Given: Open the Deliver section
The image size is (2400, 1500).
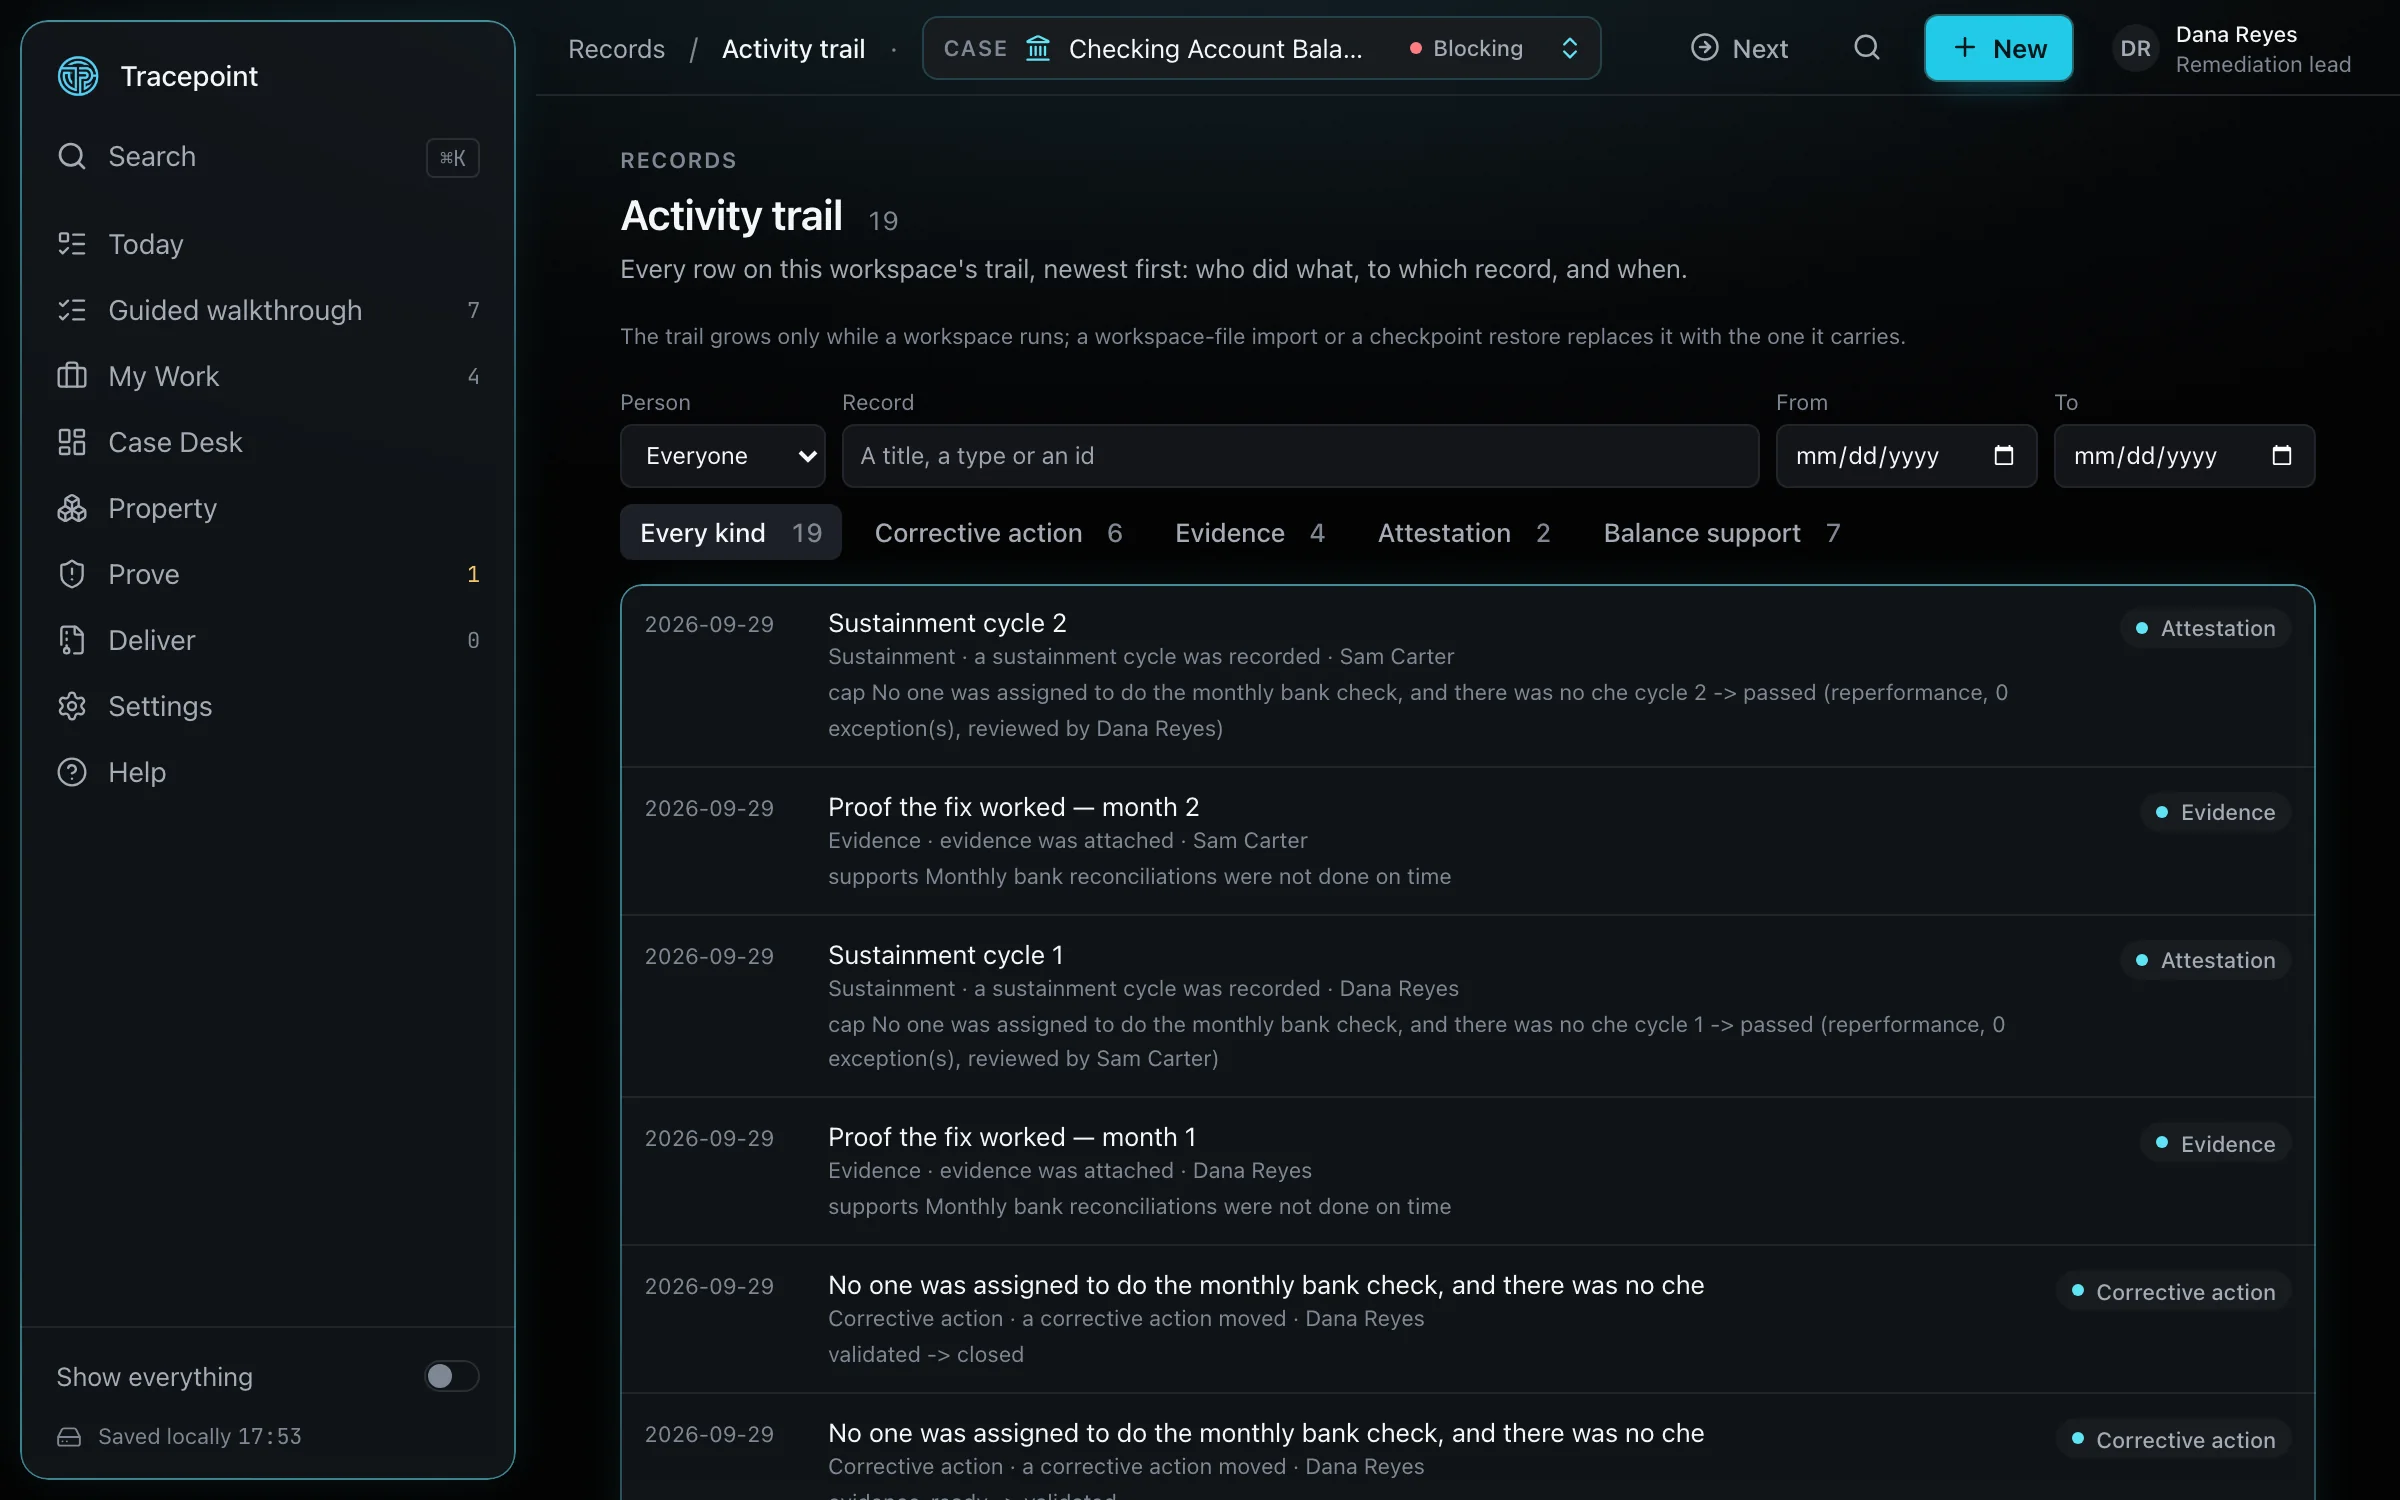Looking at the screenshot, I should point(268,640).
